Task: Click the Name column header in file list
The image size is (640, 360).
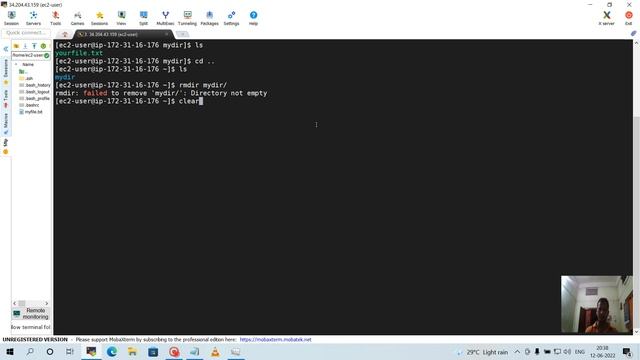Action: coord(28,64)
